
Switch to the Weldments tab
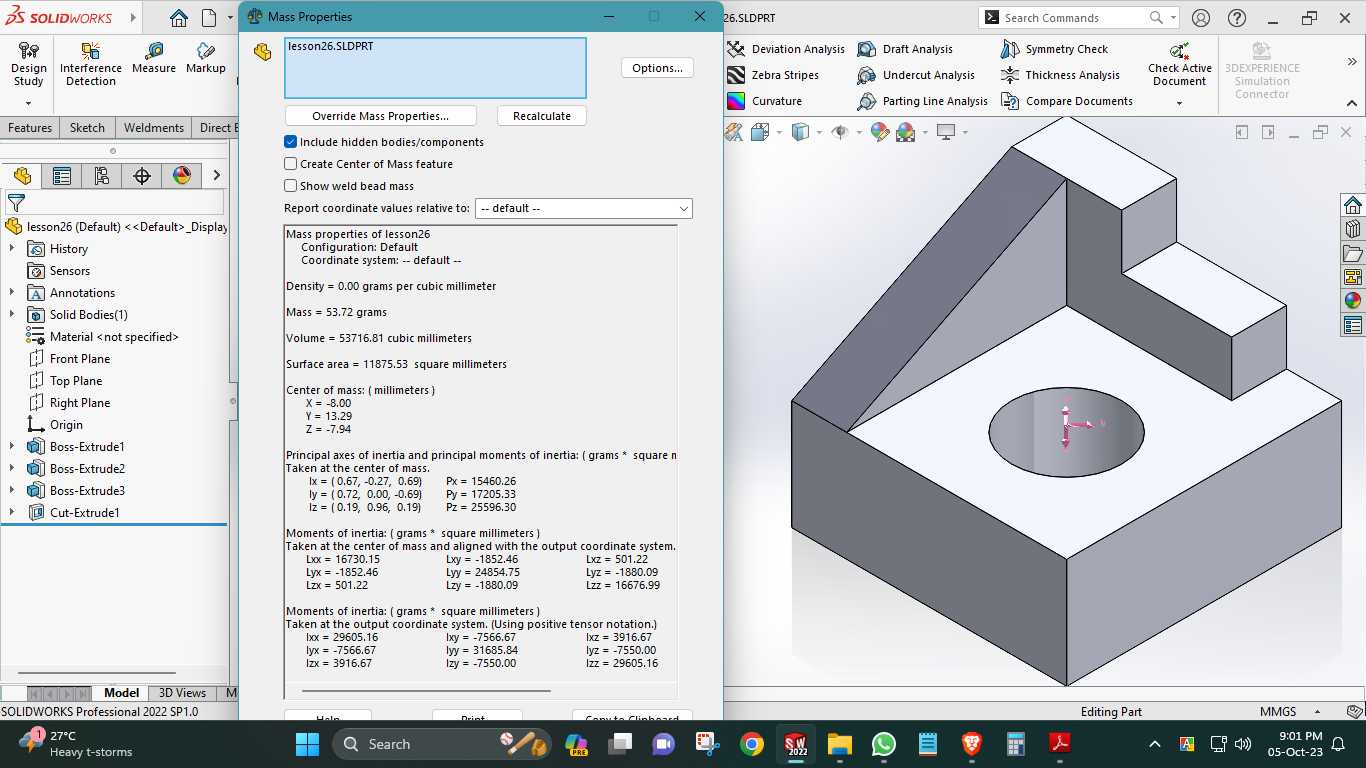click(x=154, y=128)
